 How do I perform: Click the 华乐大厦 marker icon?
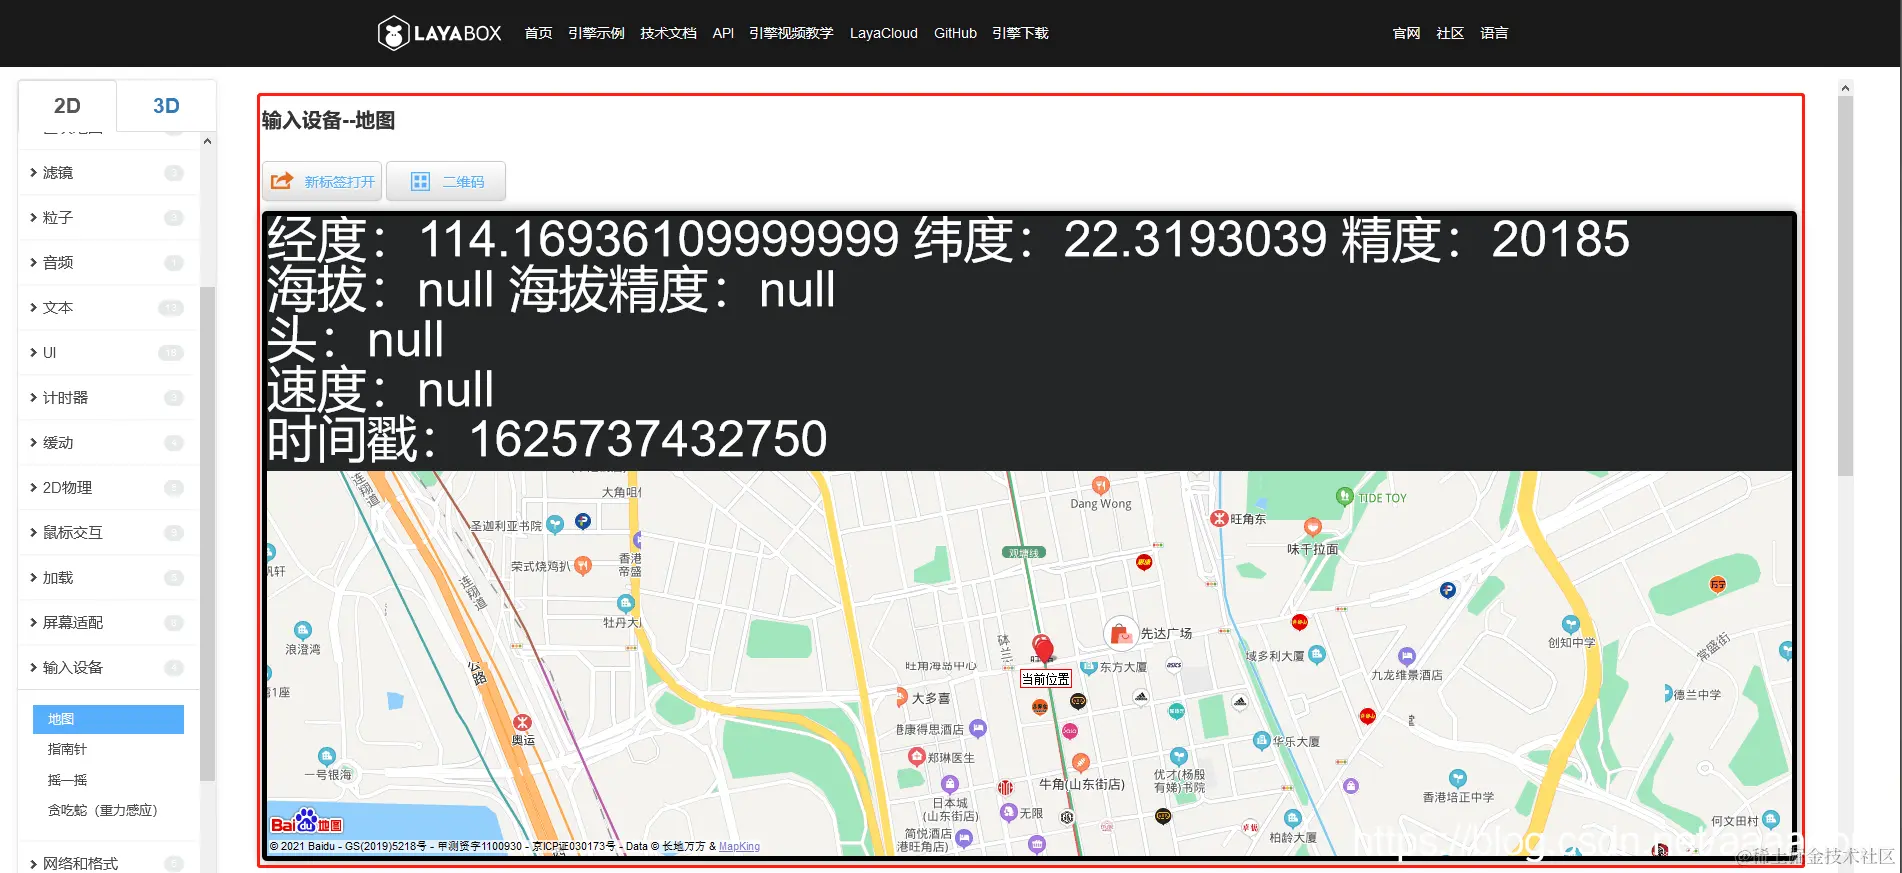tap(1261, 740)
